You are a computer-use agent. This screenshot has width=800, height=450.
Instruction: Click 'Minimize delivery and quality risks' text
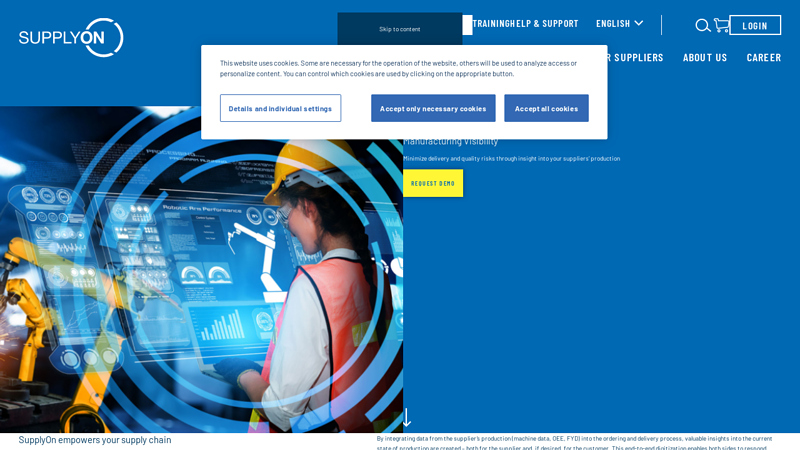[511, 159]
